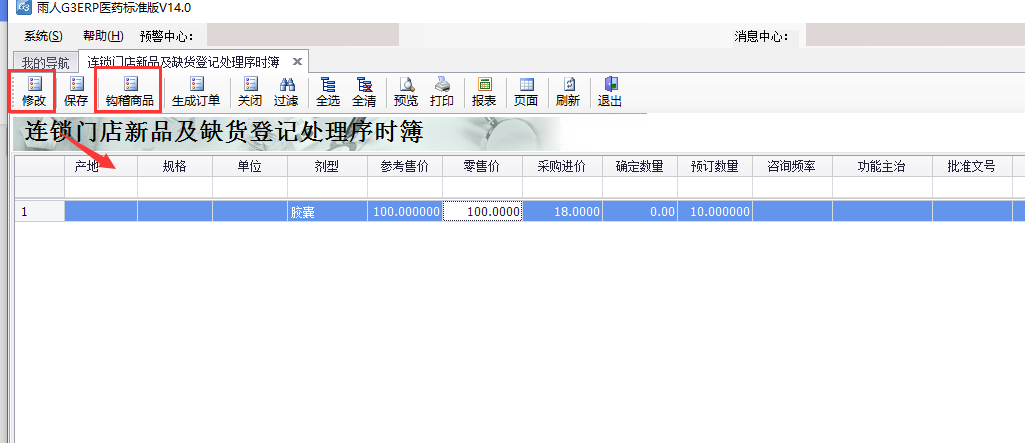Select row number 1 header
The image size is (1025, 443).
pyautogui.click(x=40, y=212)
